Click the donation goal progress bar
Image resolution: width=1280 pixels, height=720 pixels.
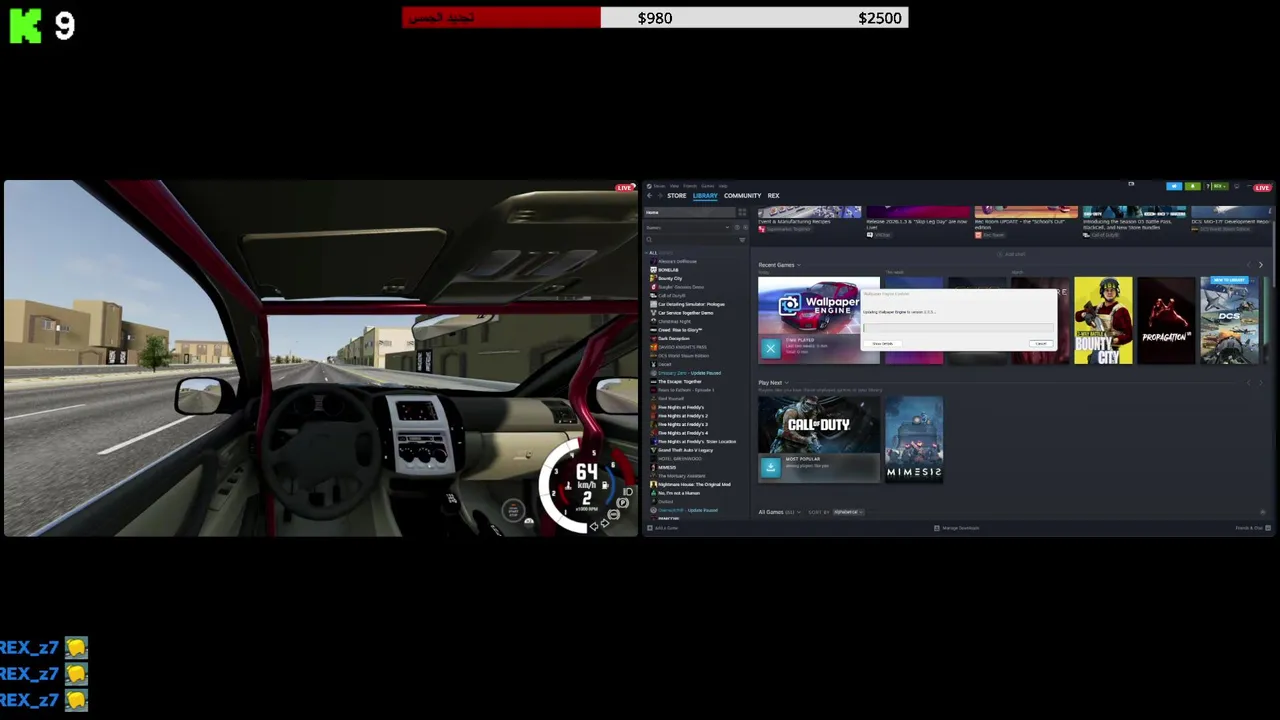click(x=655, y=17)
